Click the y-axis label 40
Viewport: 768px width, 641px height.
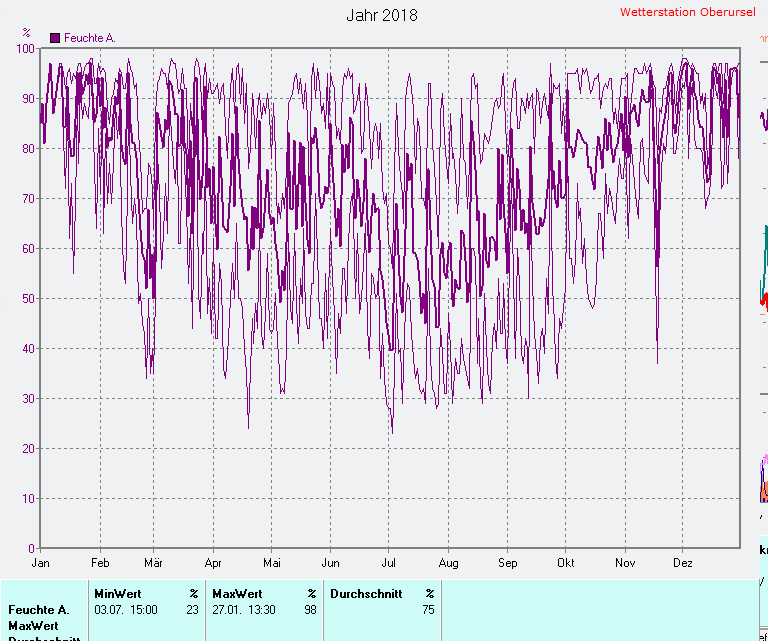[28, 349]
